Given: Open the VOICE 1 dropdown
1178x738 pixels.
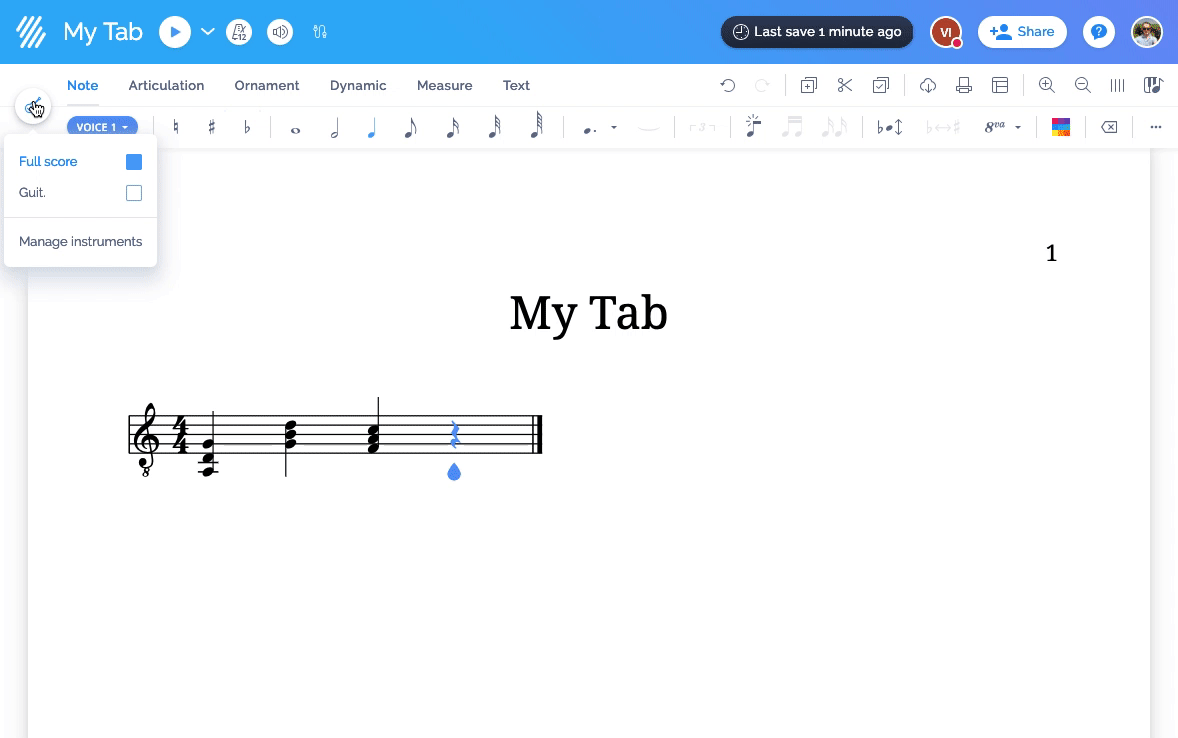Looking at the screenshot, I should click(x=102, y=127).
